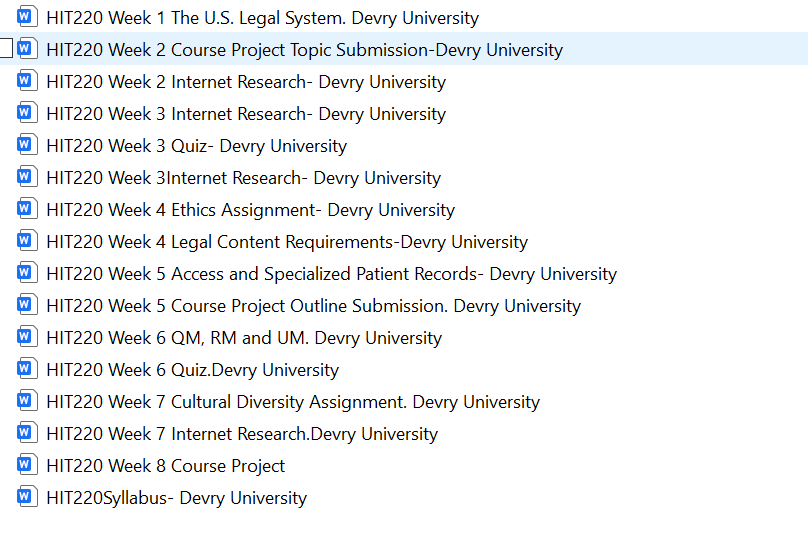Select file name Week 7 Cultural Diversity Assignment
Viewport: 808px width, 560px height.
(x=293, y=402)
